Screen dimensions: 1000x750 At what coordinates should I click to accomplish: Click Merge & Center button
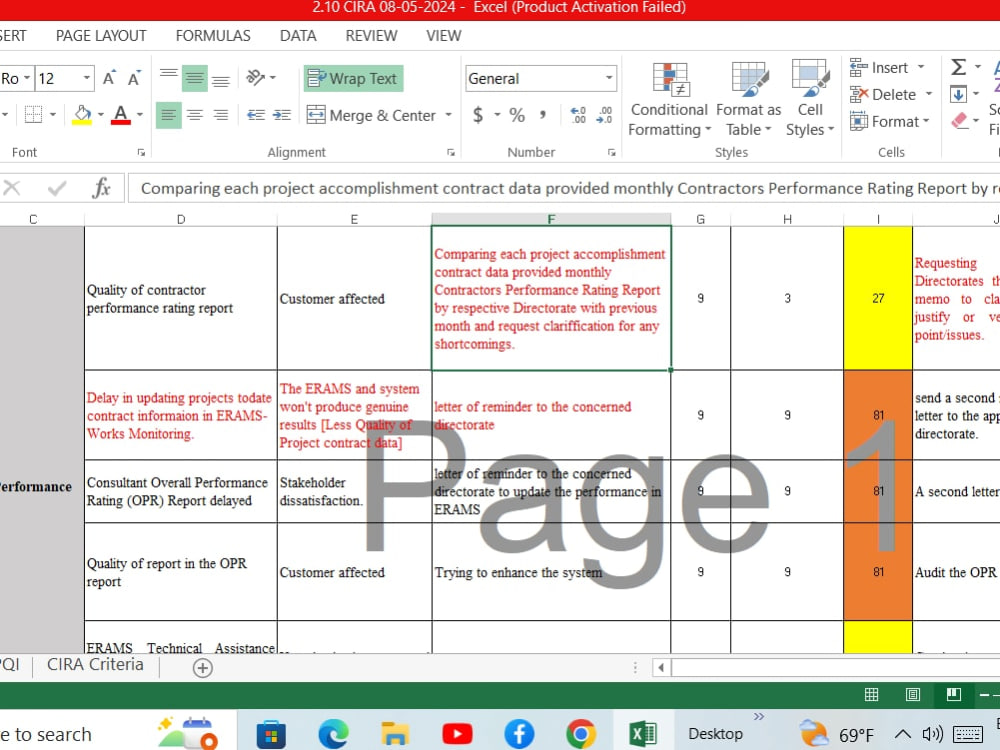coord(372,115)
